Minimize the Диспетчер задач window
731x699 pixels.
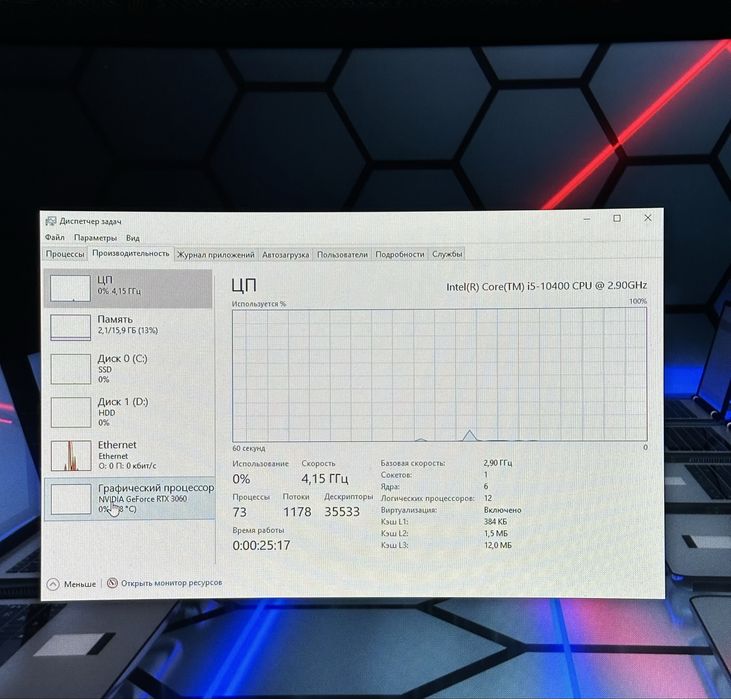coord(587,219)
